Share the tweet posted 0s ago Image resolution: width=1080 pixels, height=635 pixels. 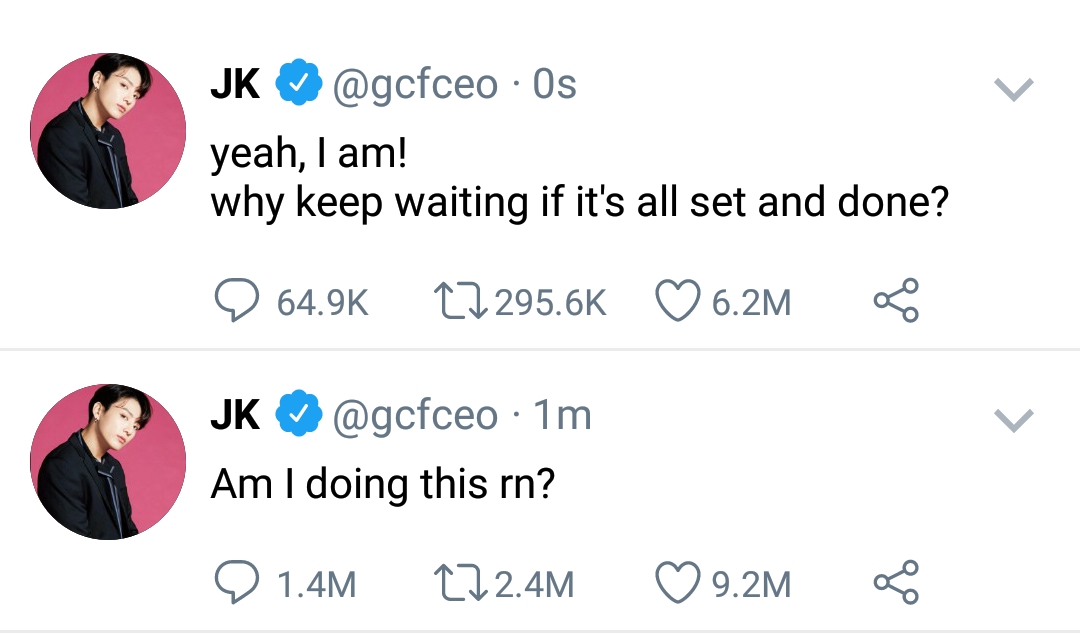point(895,302)
